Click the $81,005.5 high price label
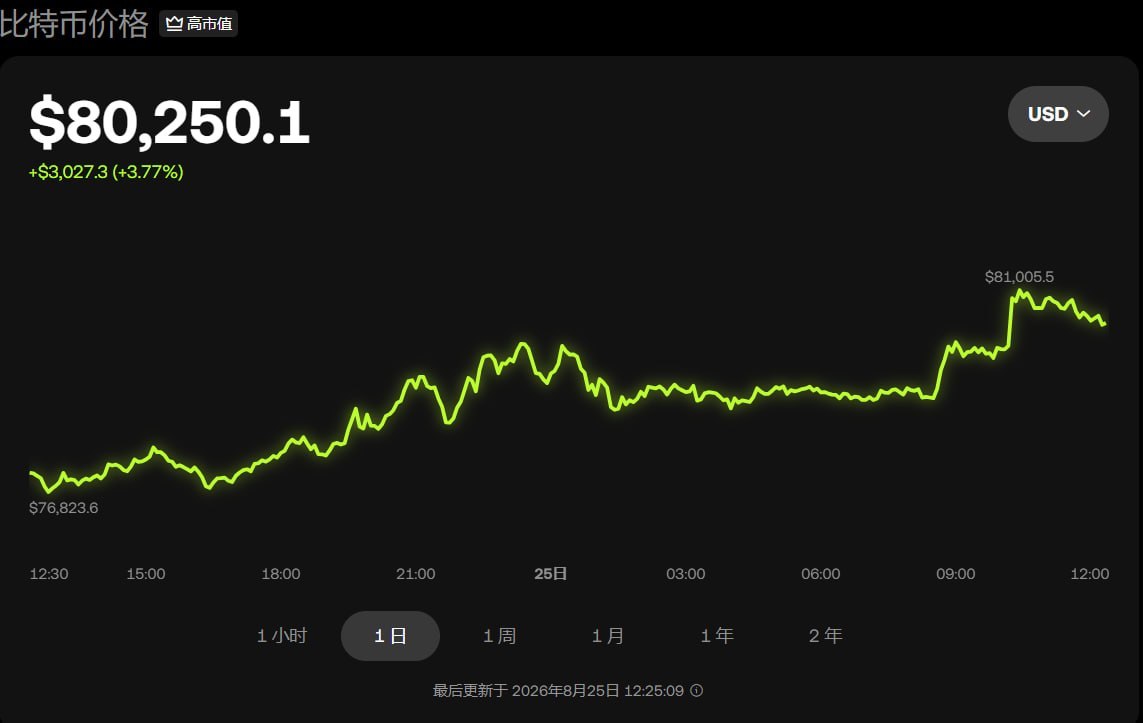Image resolution: width=1143 pixels, height=723 pixels. (x=1019, y=277)
